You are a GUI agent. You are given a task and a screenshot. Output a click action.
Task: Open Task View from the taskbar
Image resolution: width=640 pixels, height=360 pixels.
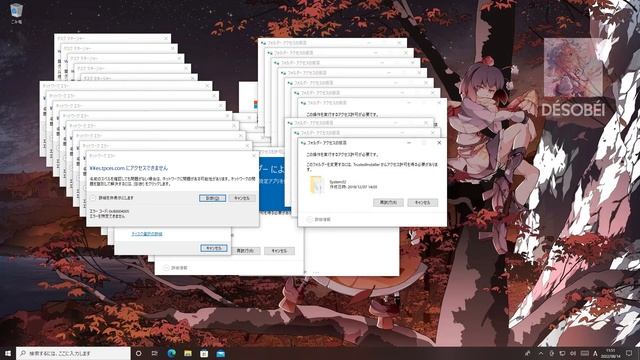[155, 353]
